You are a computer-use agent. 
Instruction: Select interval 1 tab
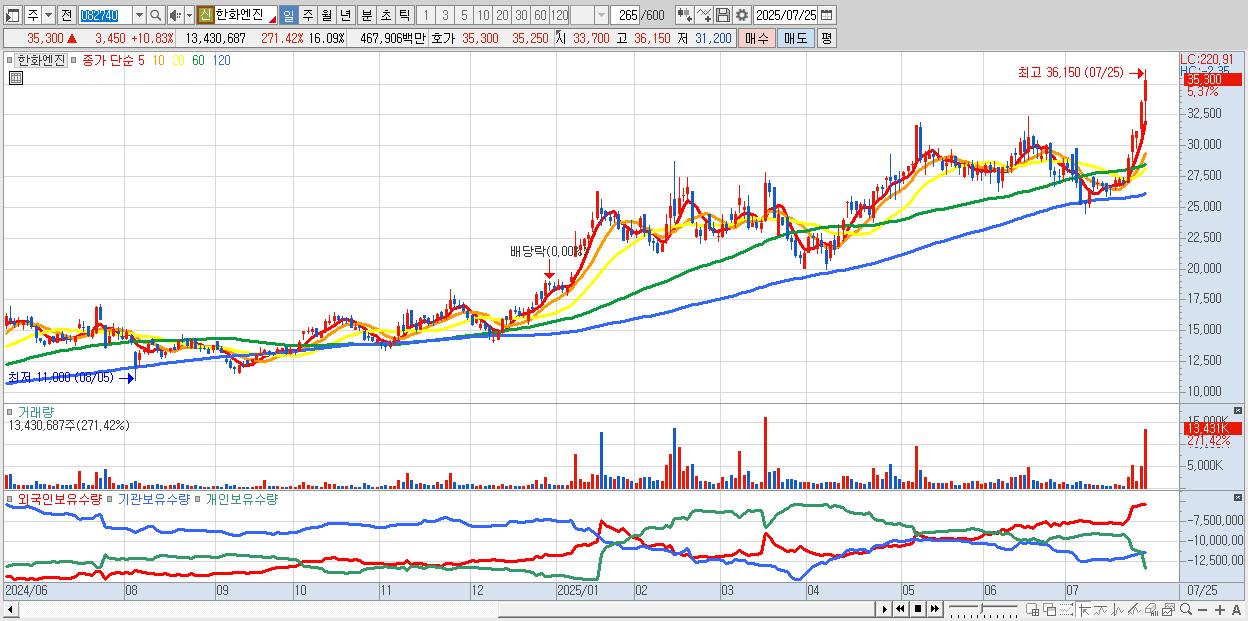coord(425,16)
